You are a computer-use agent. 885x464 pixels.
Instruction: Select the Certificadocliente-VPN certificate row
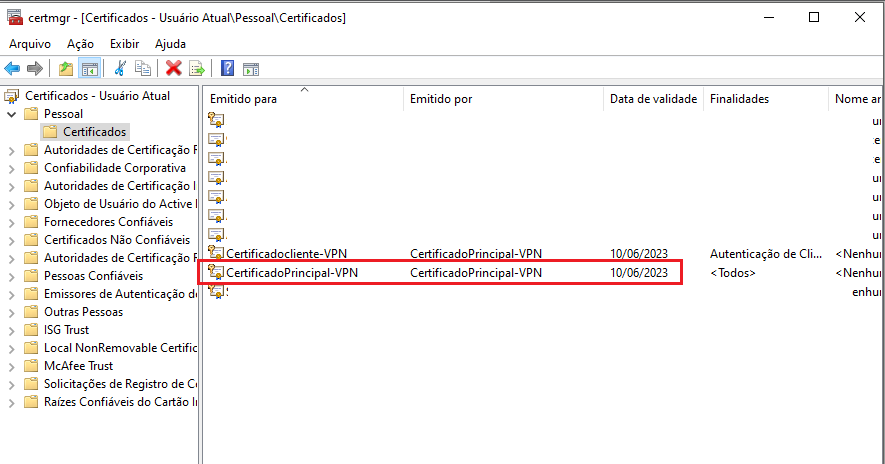(x=286, y=254)
